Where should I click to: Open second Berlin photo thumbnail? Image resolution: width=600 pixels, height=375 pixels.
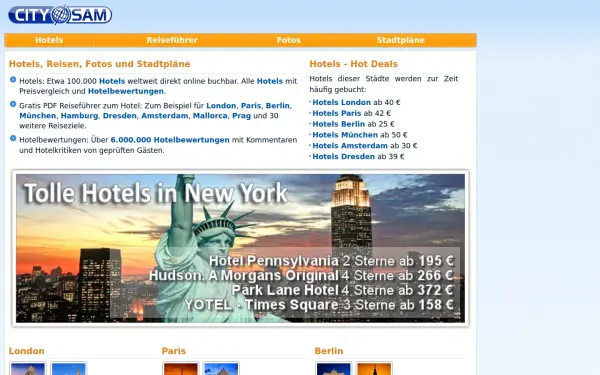pyautogui.click(x=374, y=368)
